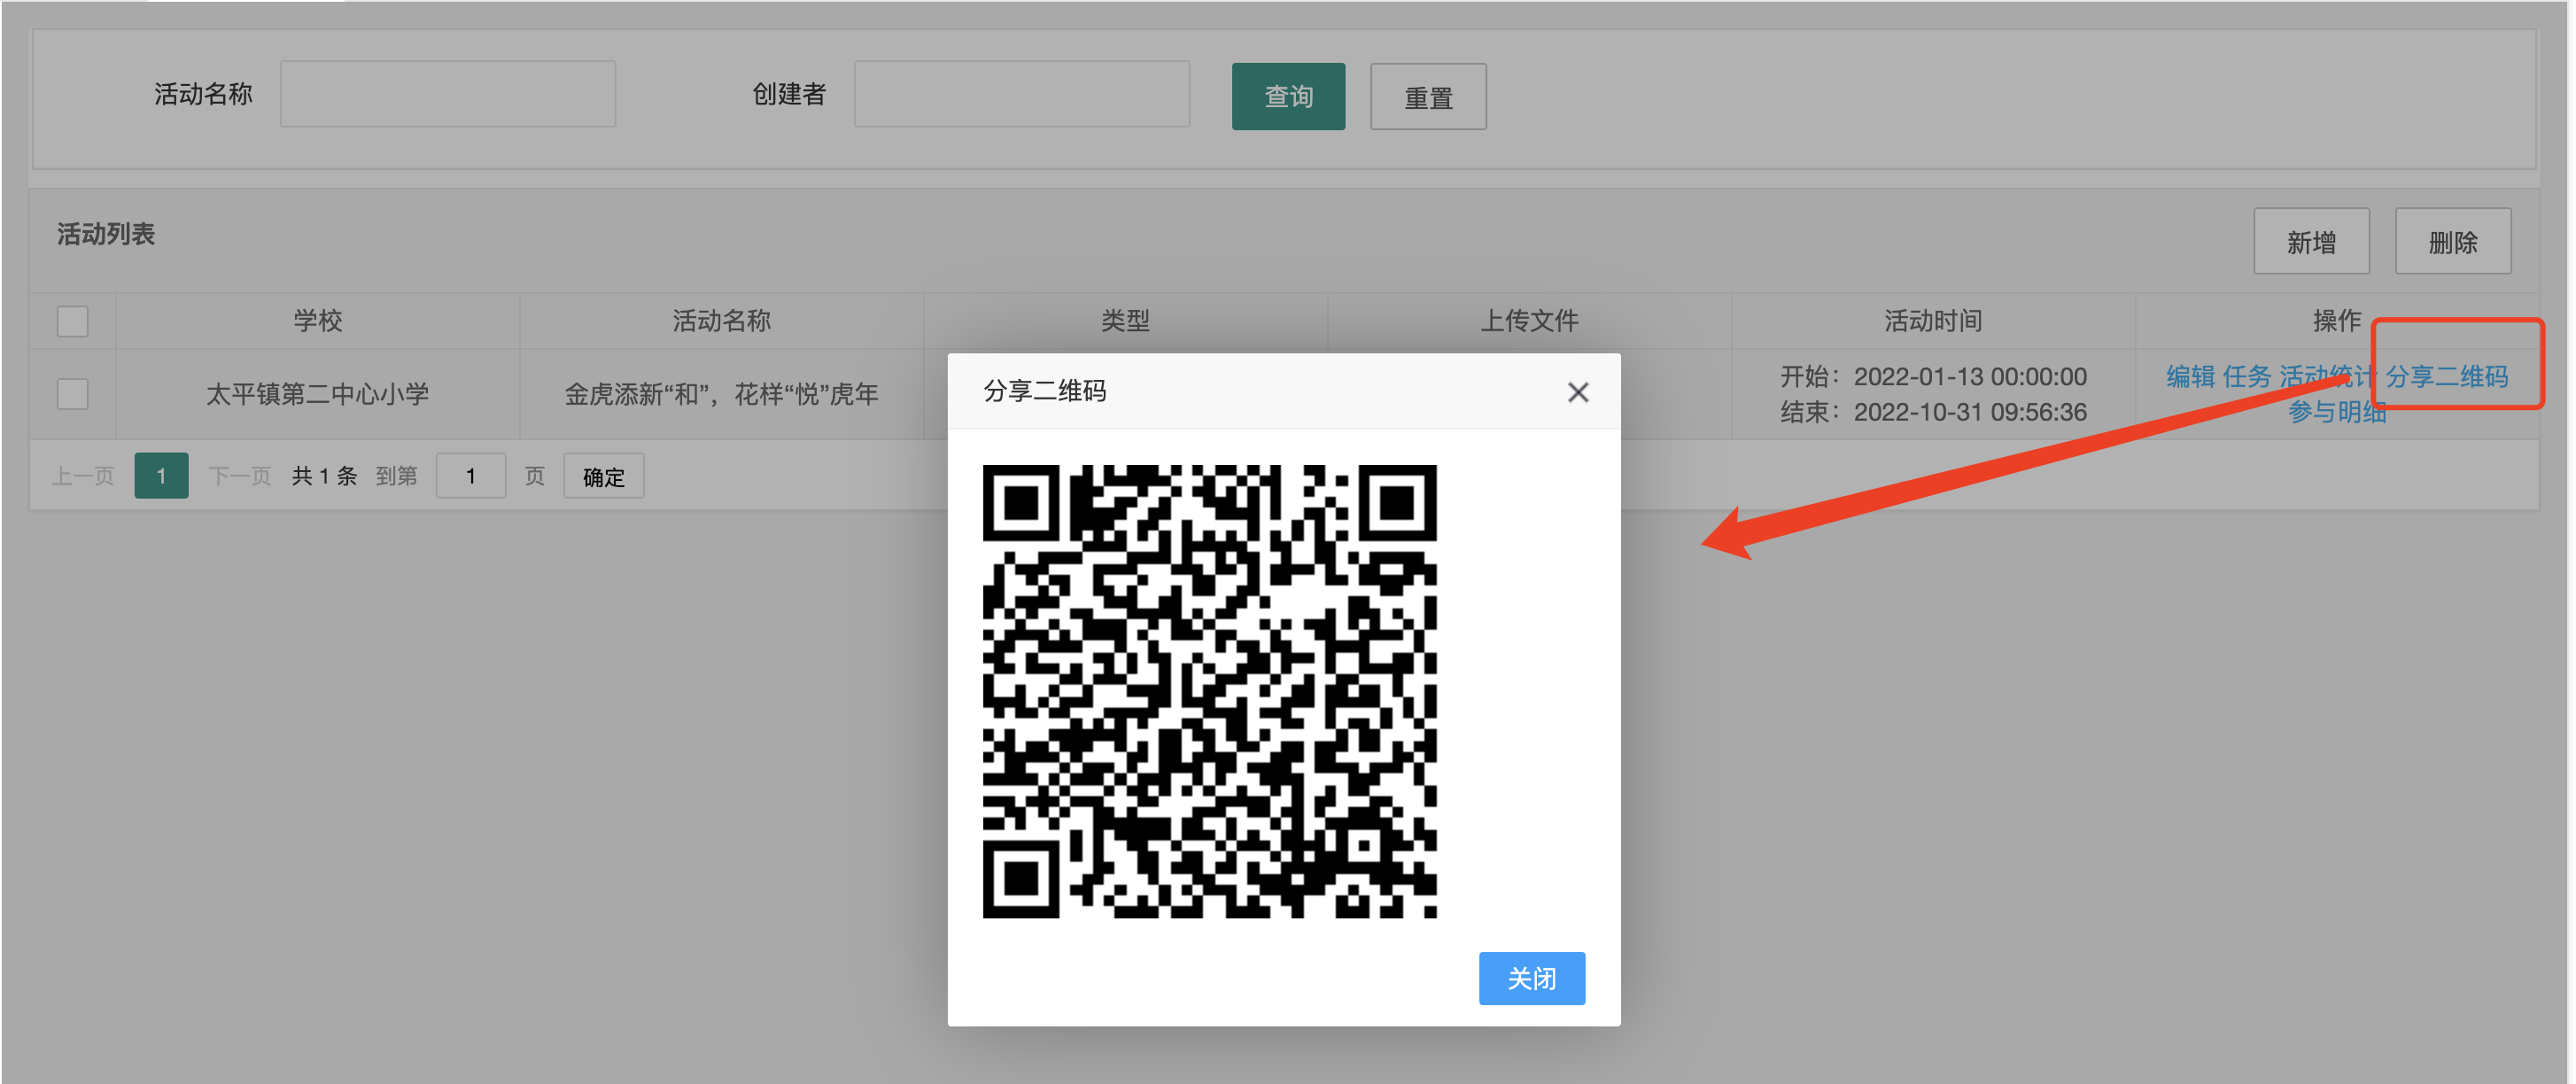Click the 类型 column header
Screen dimensions: 2576x1084
[x=1124, y=321]
